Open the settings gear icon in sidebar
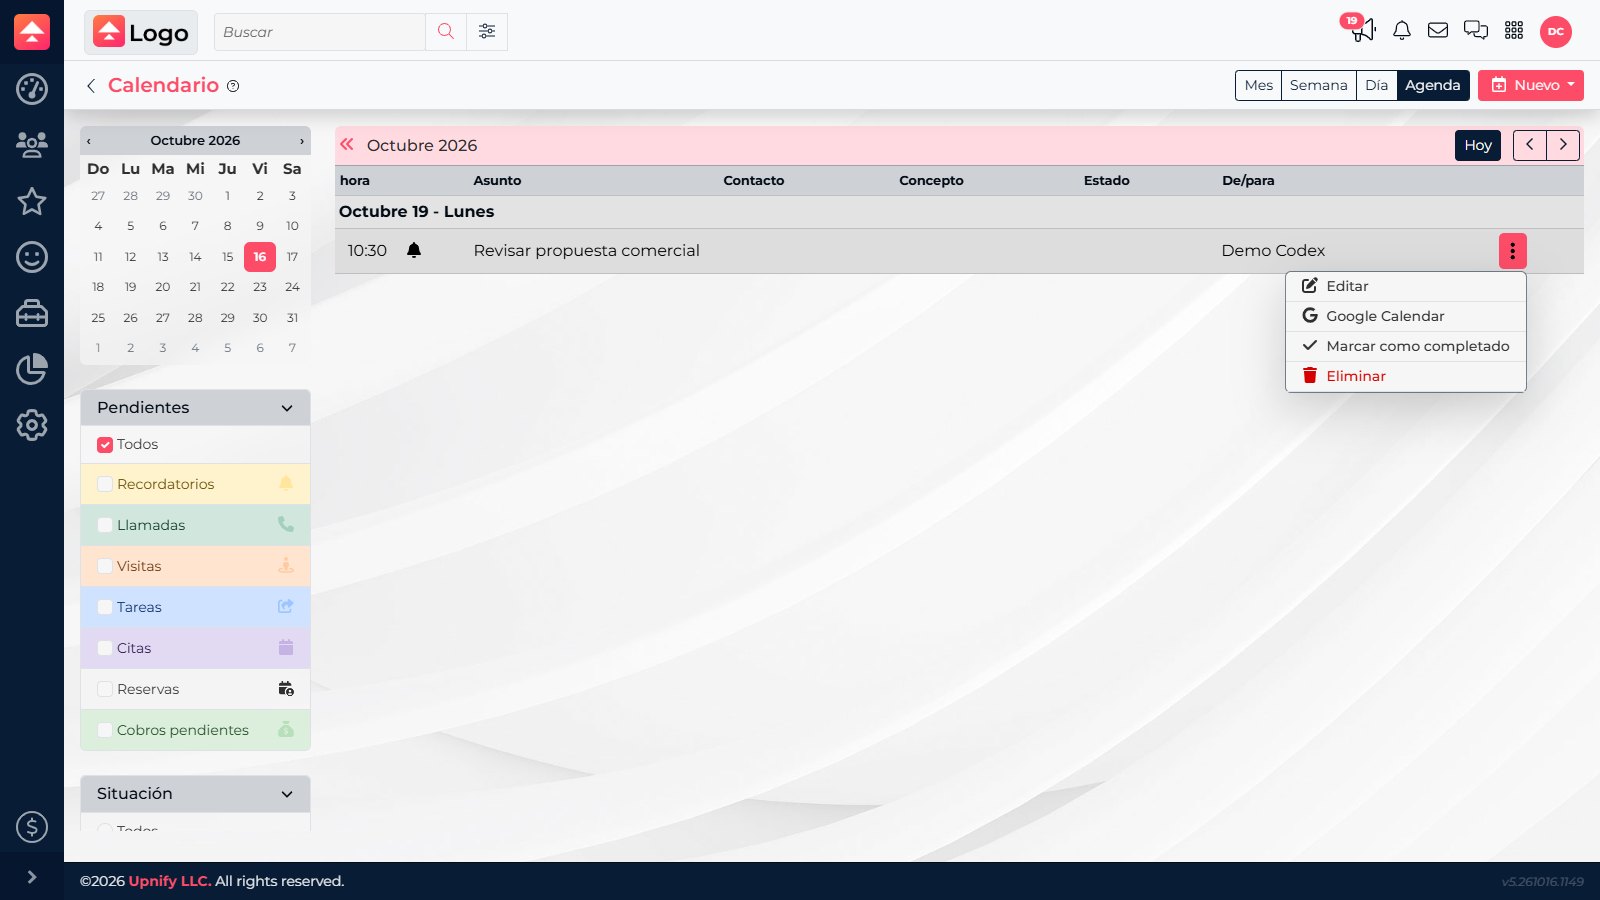 (32, 425)
